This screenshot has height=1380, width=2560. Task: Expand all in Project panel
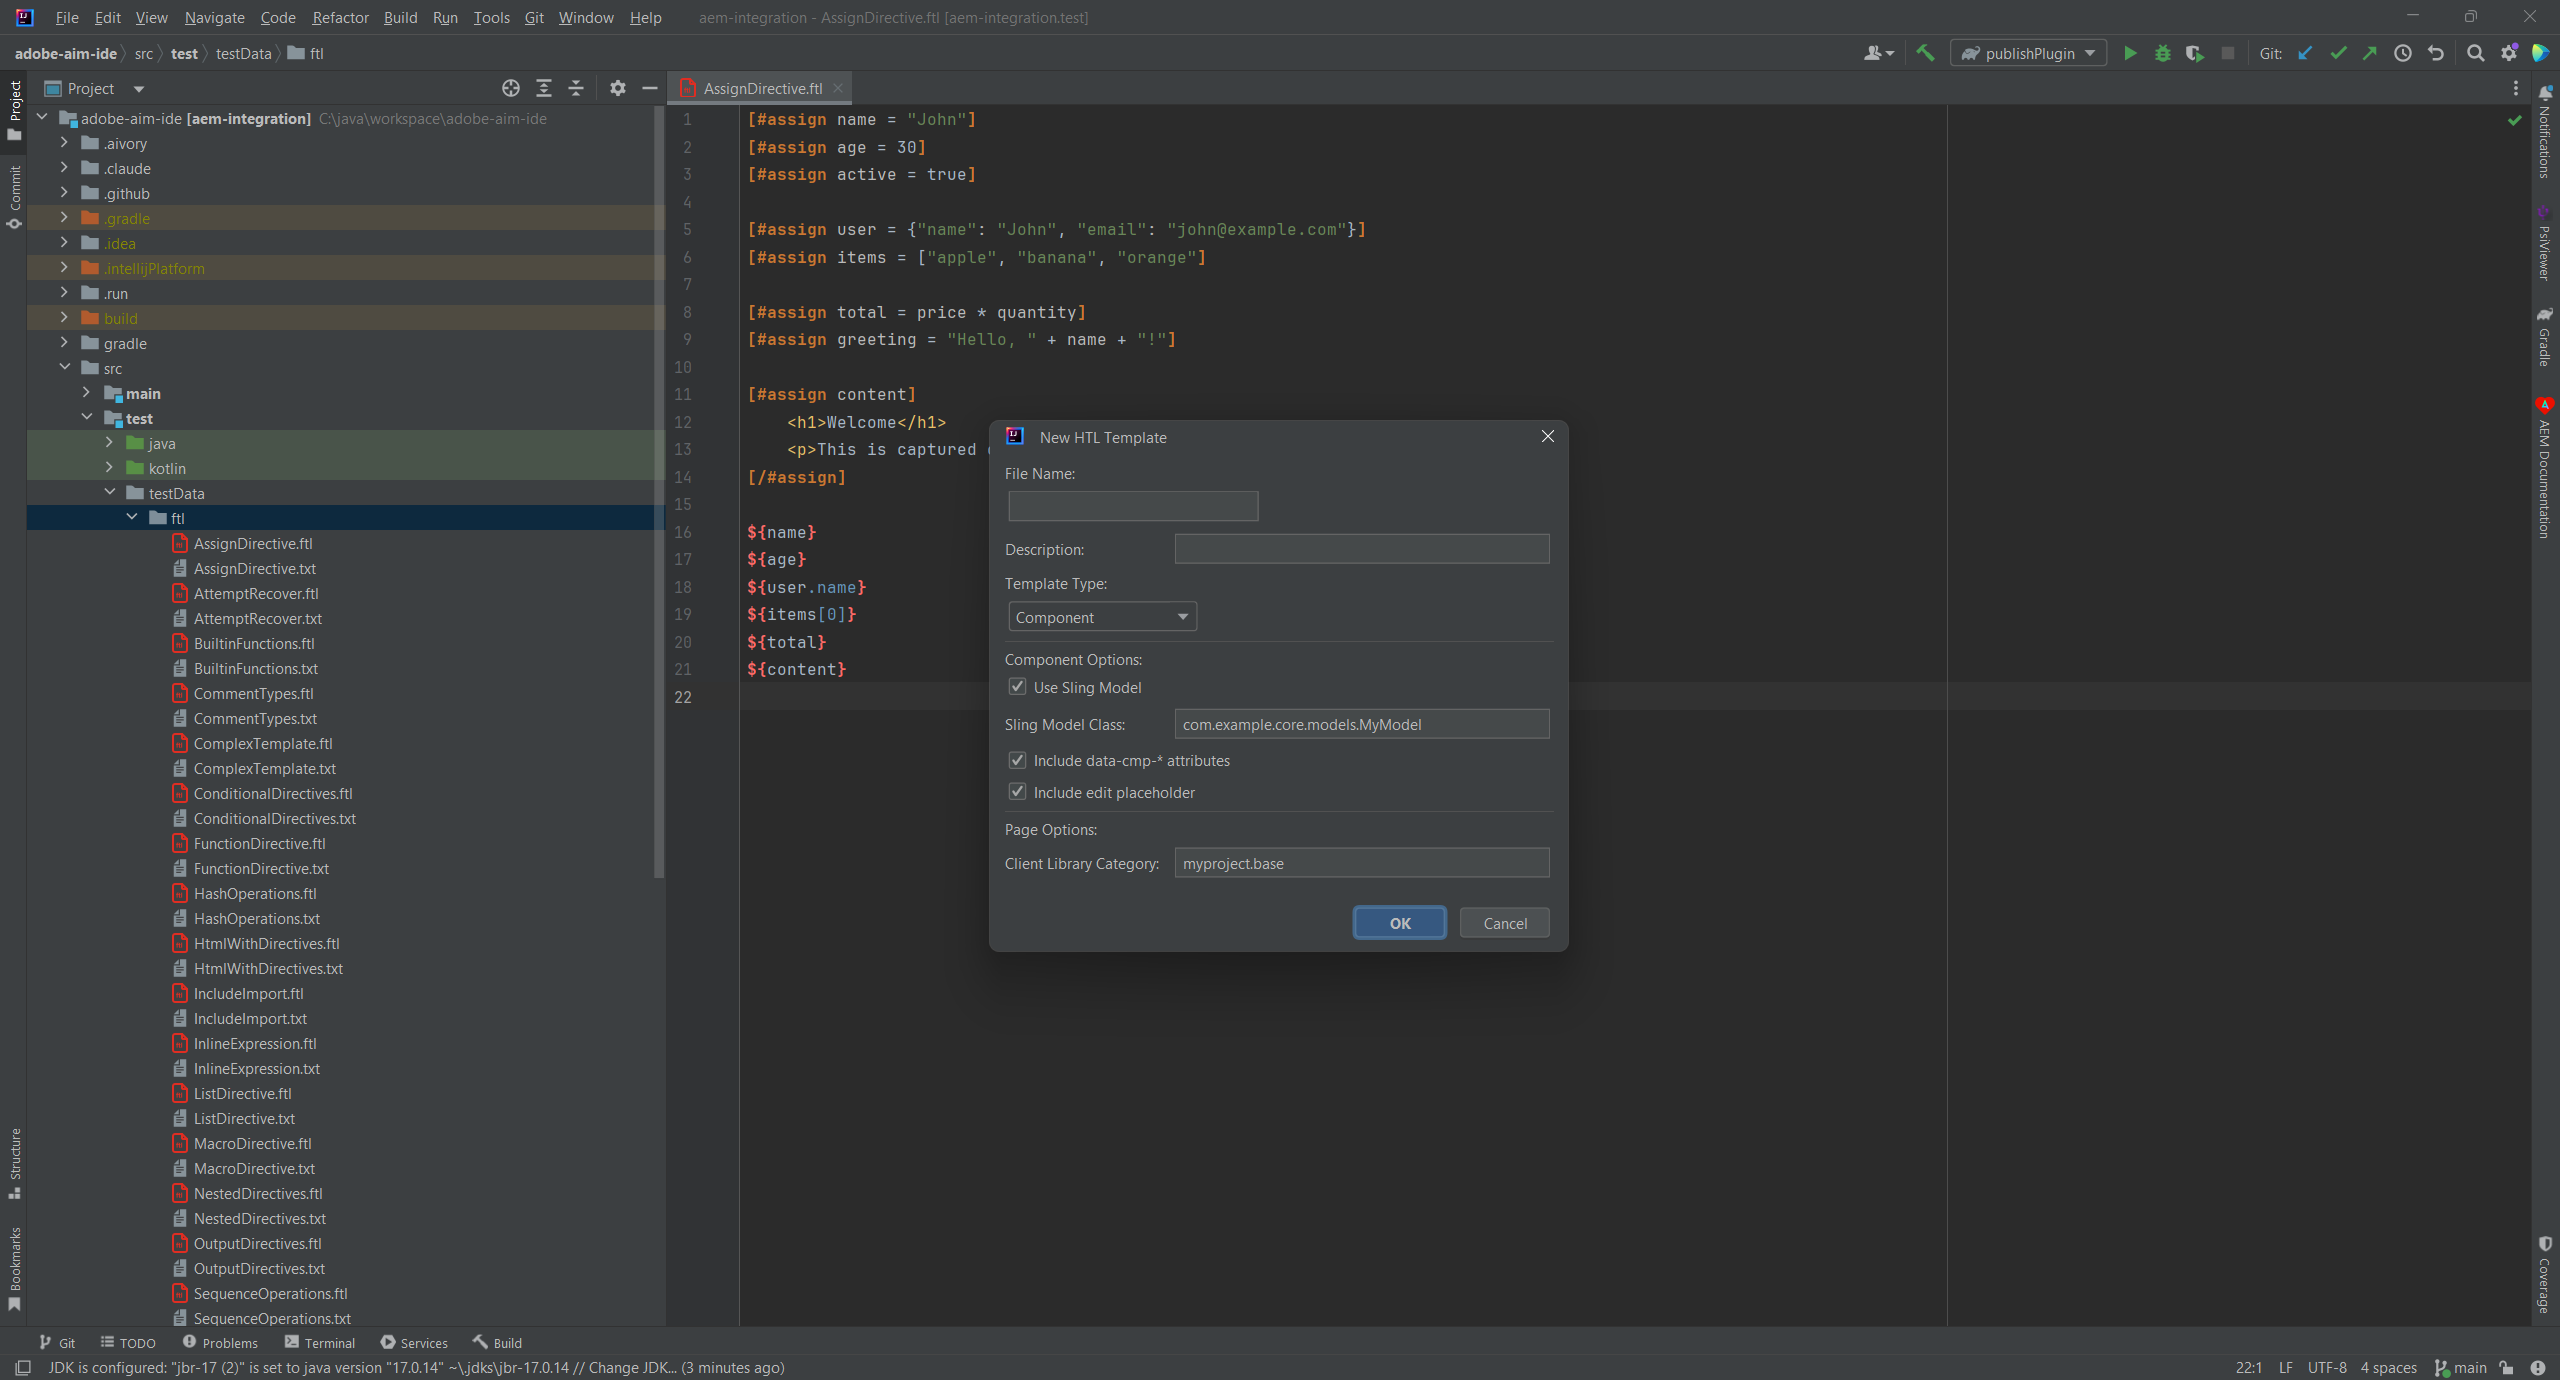[x=544, y=88]
